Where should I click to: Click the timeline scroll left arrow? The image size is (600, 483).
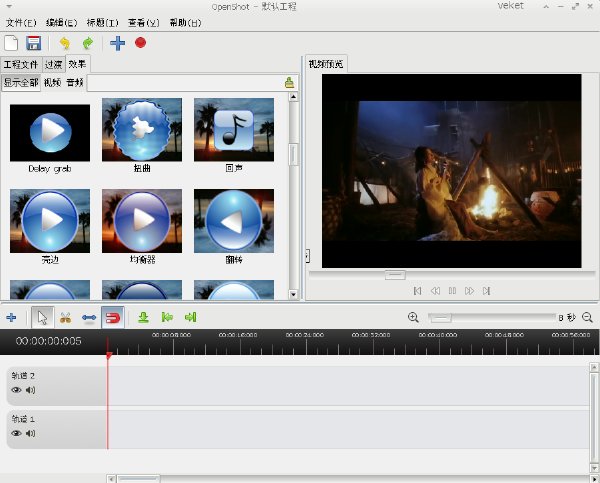[x=111, y=479]
